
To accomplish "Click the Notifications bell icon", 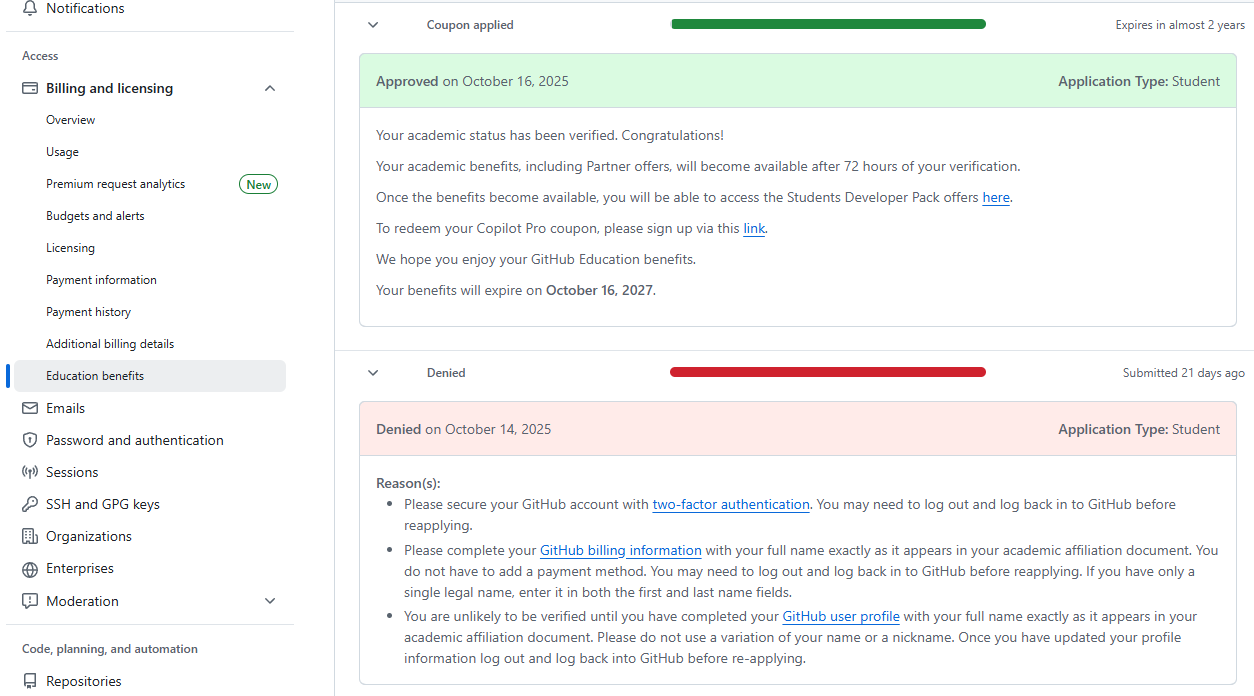I will click(x=30, y=8).
